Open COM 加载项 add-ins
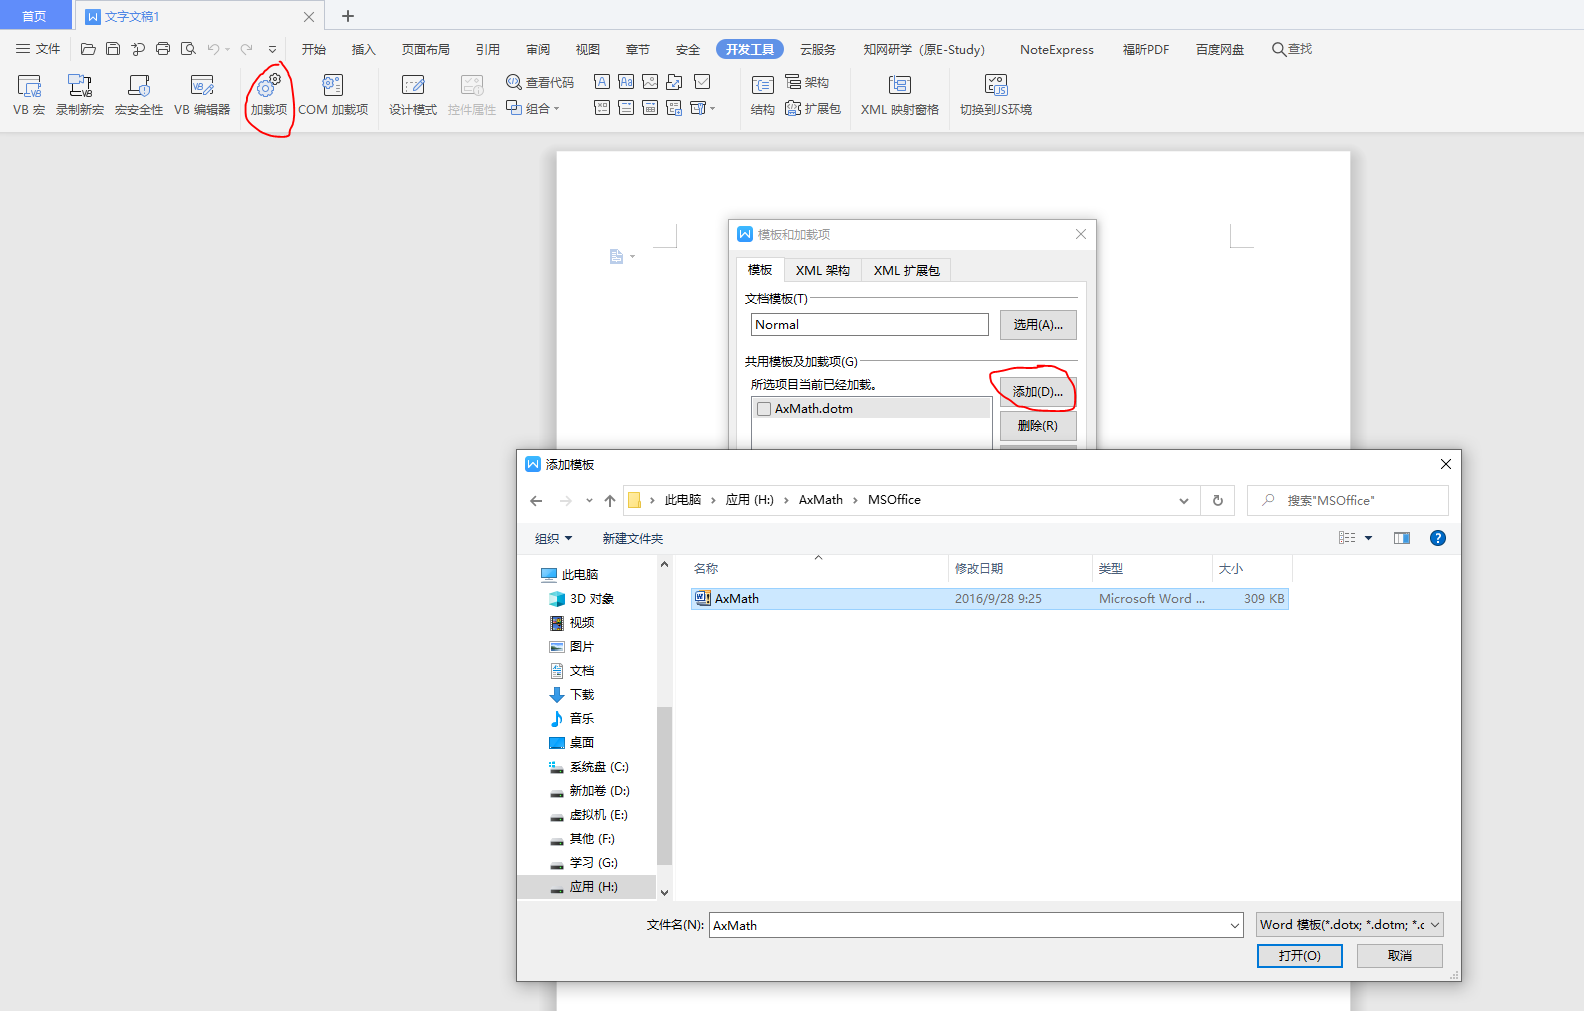1584x1011 pixels. [333, 95]
